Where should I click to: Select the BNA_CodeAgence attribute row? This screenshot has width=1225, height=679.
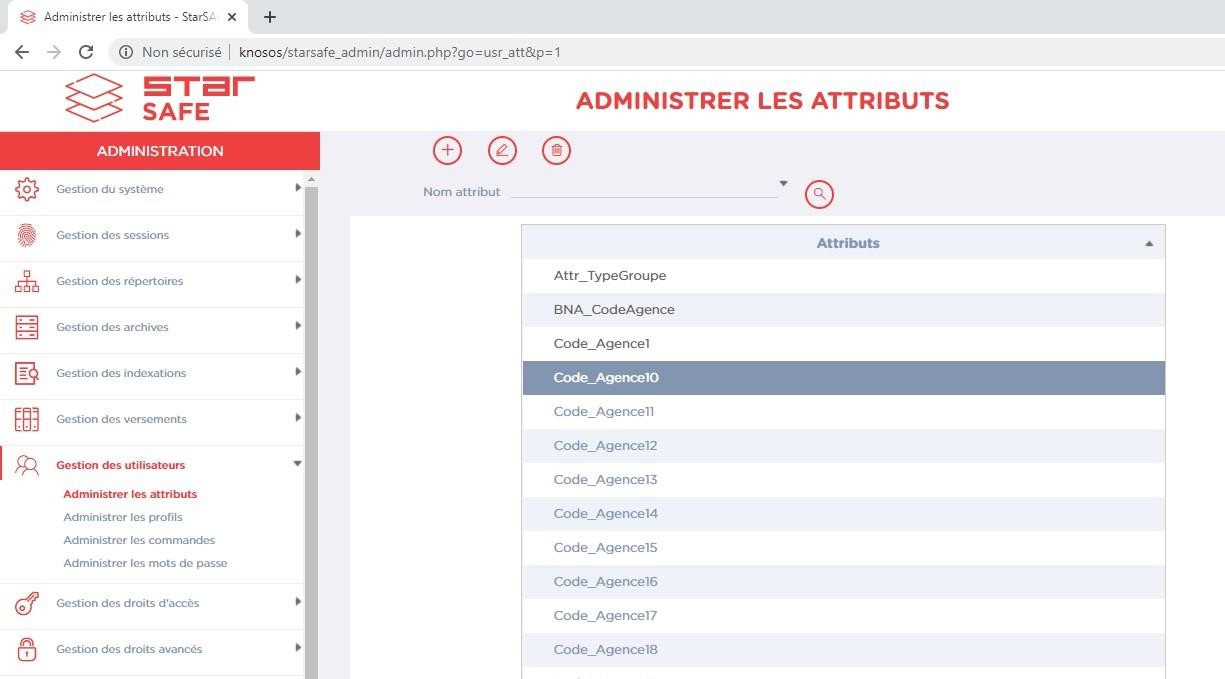pyautogui.click(x=614, y=310)
